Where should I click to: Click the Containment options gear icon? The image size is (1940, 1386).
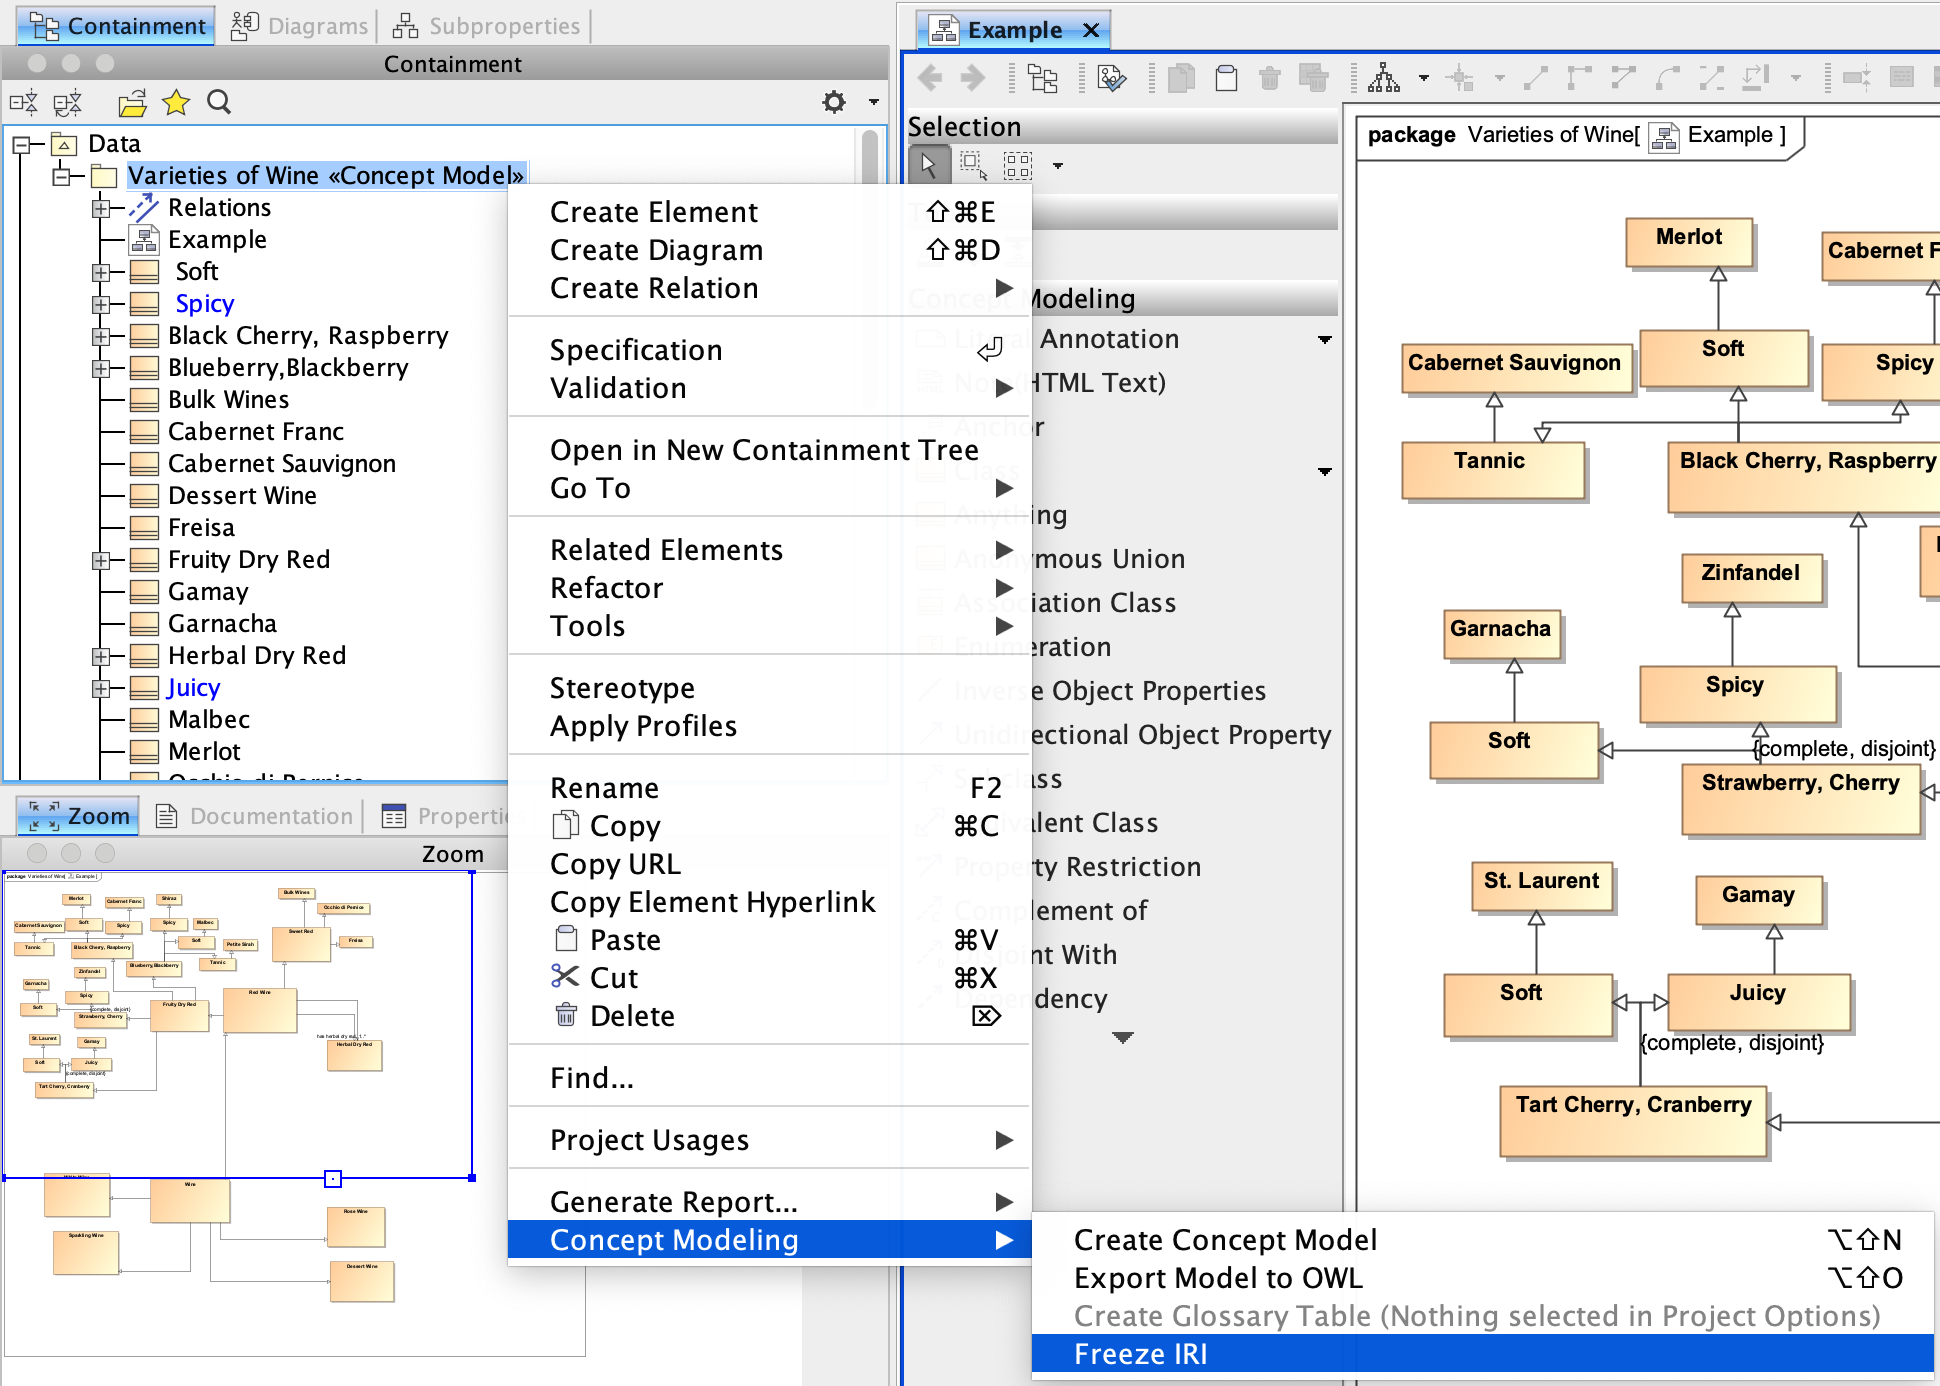pyautogui.click(x=833, y=102)
